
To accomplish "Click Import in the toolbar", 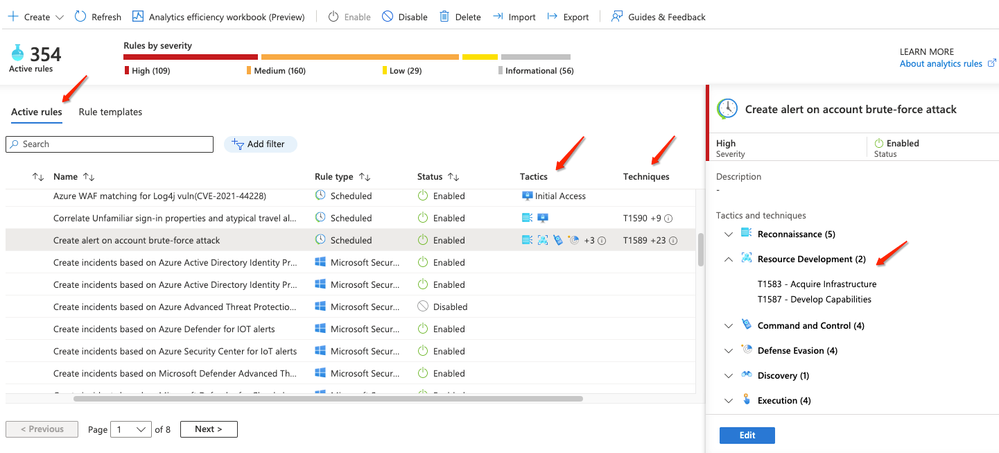I will tap(514, 17).
